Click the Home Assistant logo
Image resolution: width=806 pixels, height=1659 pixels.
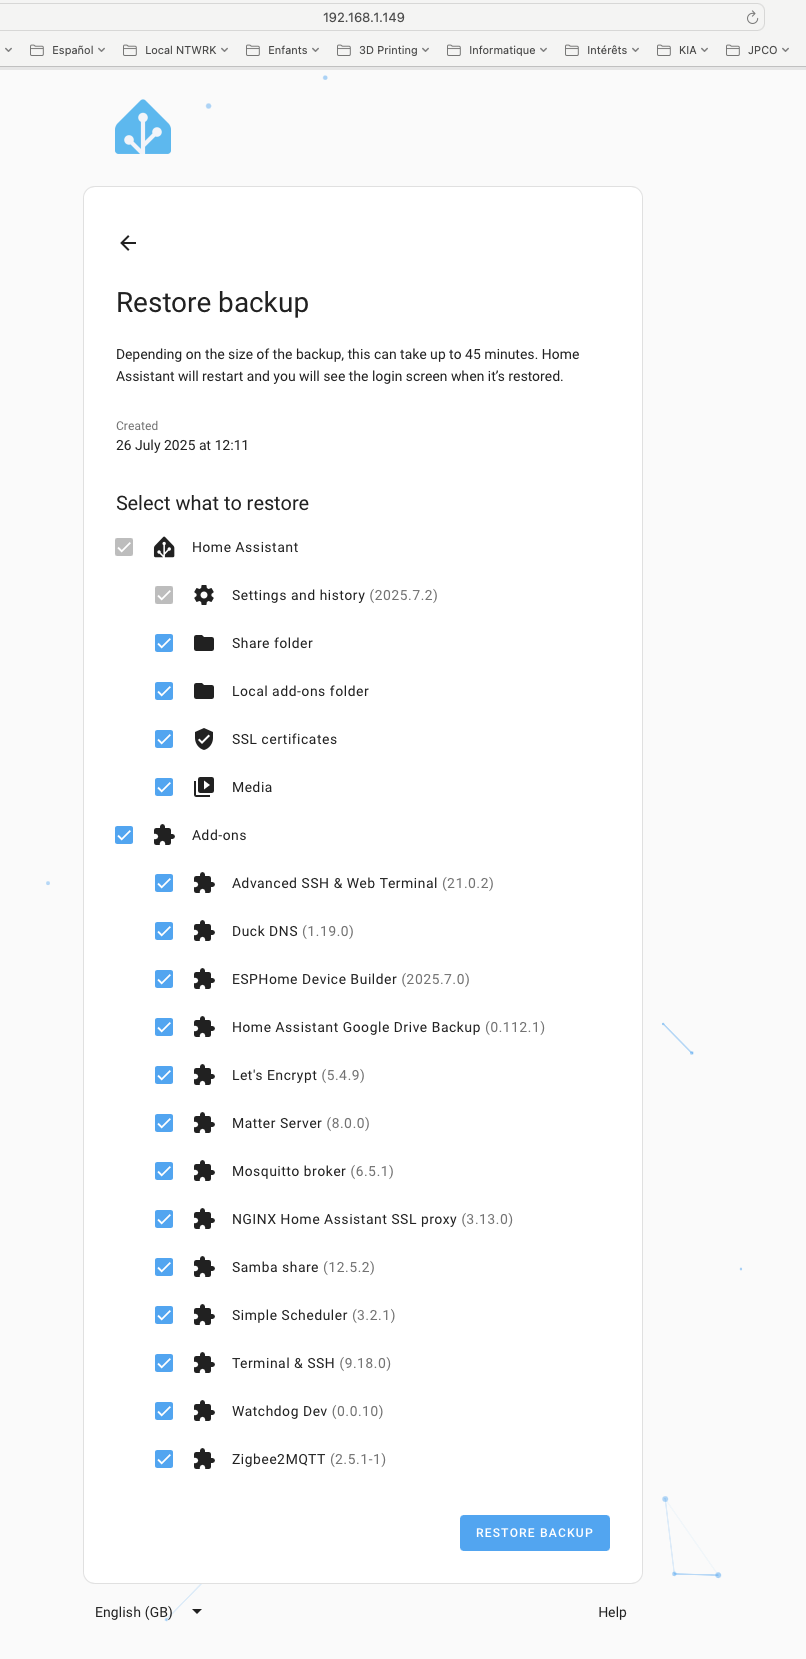coord(143,128)
